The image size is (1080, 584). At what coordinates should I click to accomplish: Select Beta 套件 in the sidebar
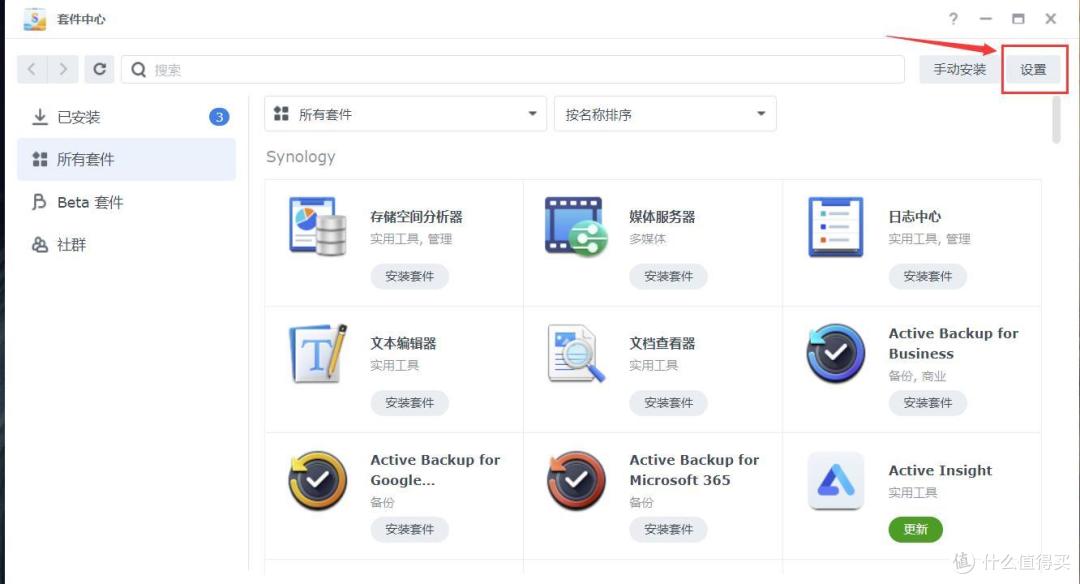[127, 202]
